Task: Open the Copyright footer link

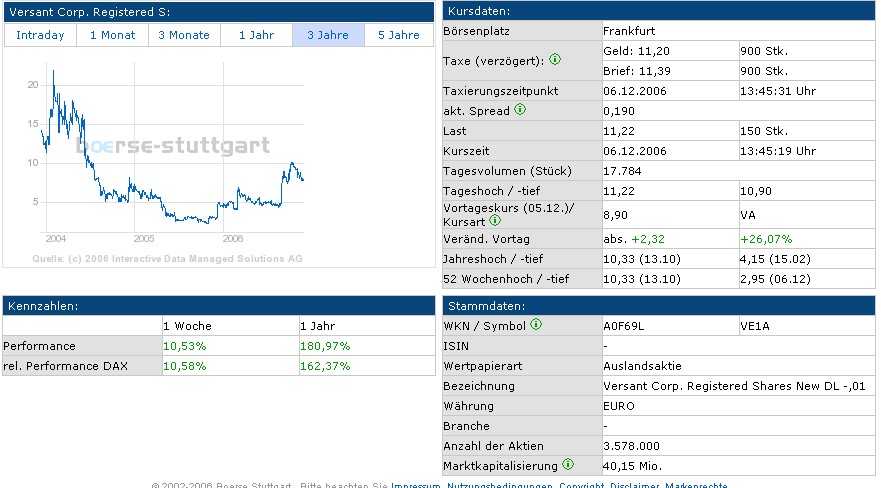Action: [x=581, y=485]
